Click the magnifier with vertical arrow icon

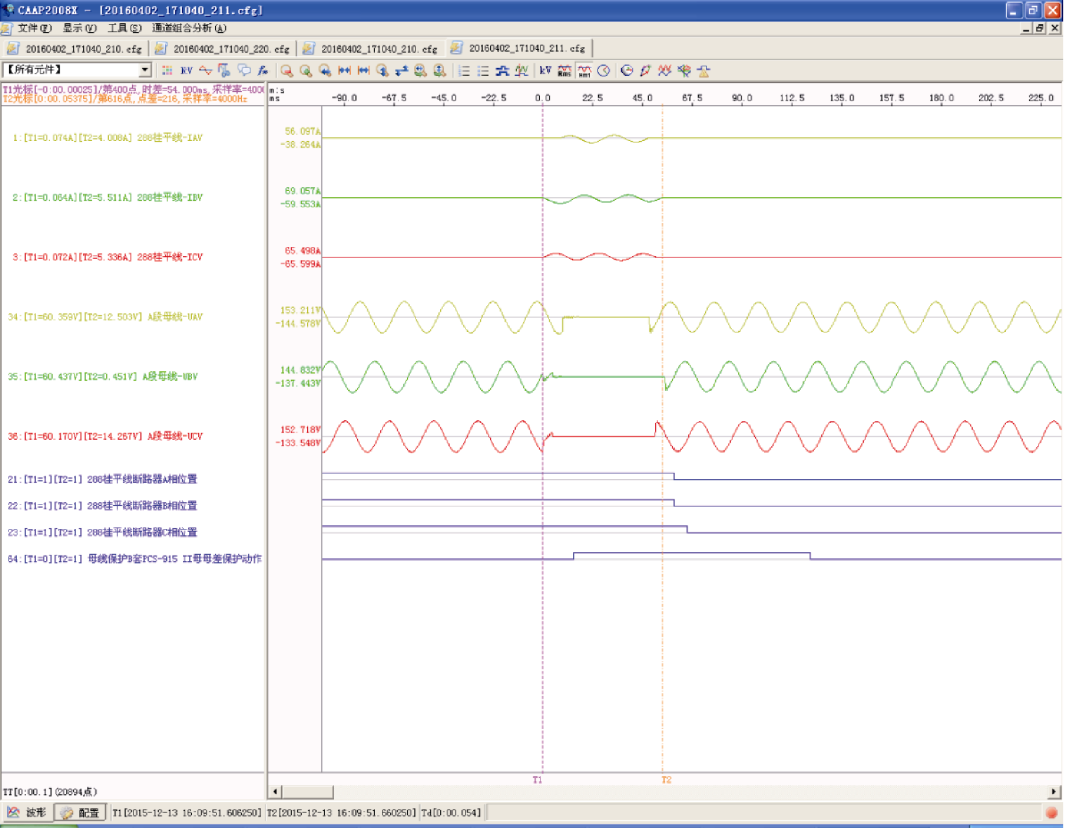point(382,71)
